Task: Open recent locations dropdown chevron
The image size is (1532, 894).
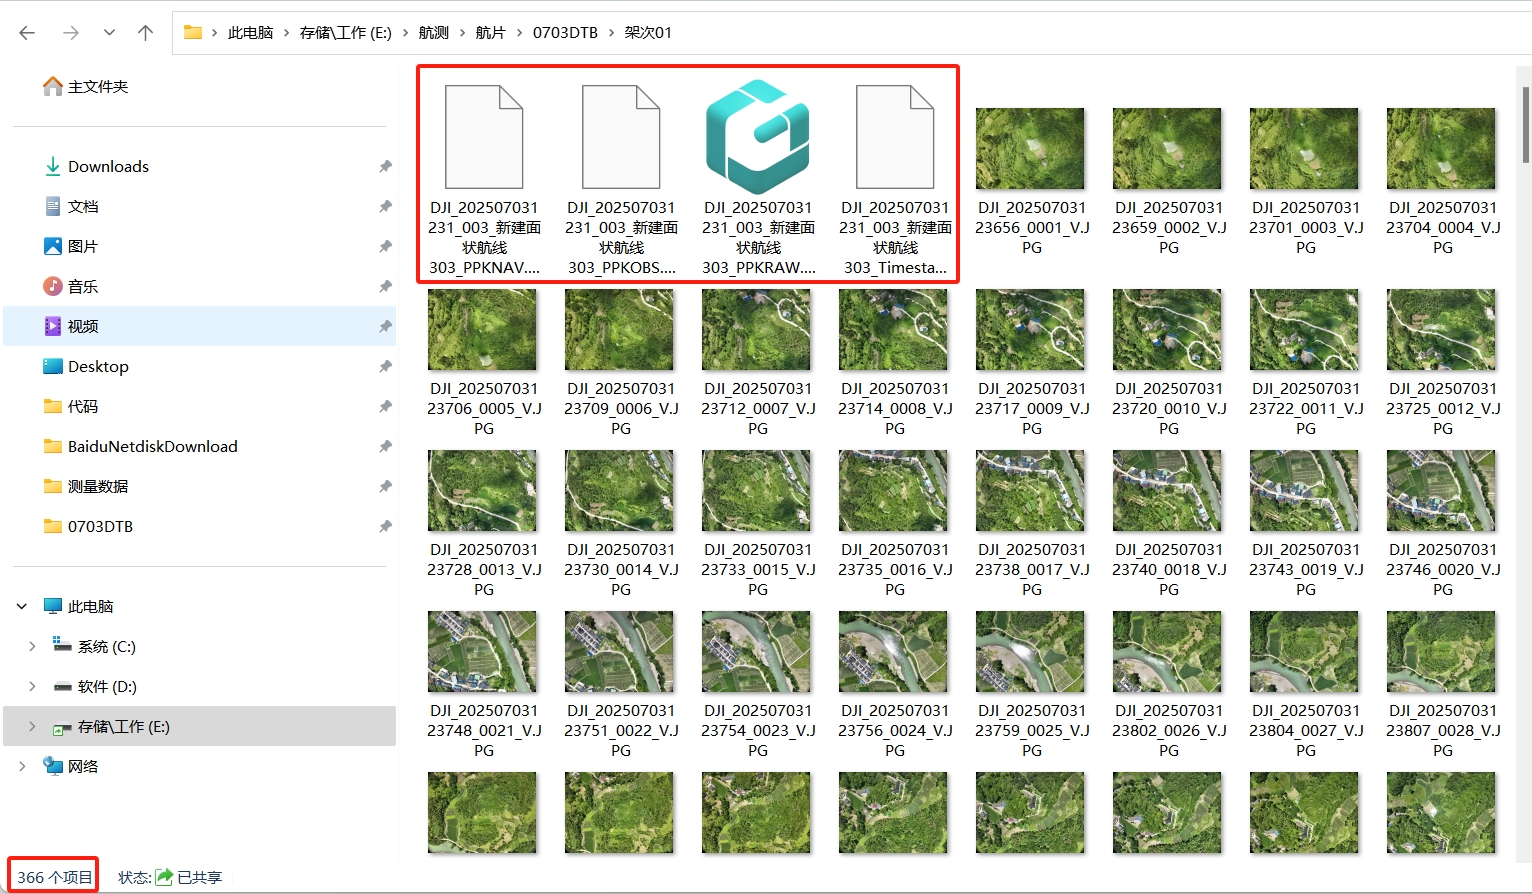Action: click(x=109, y=33)
